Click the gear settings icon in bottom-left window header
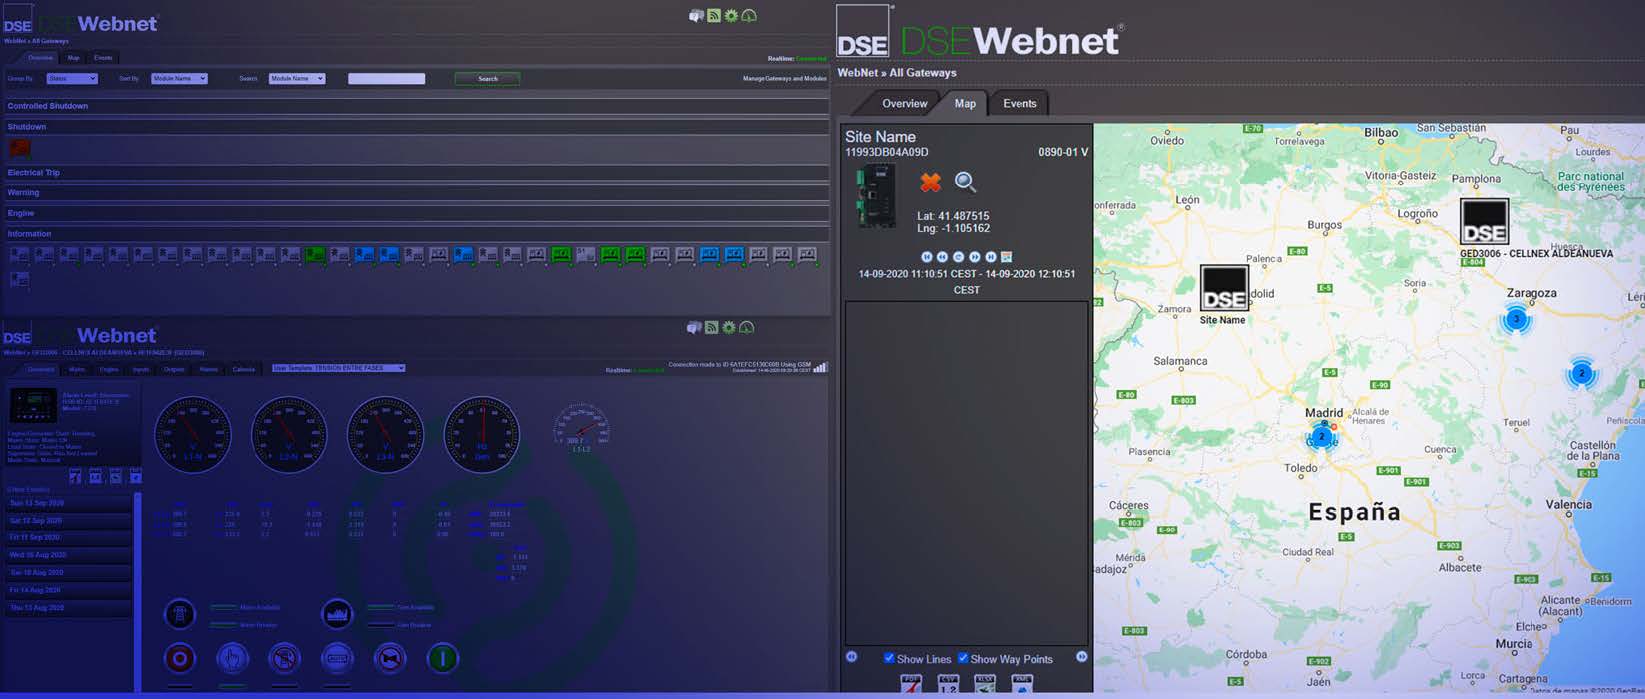 tap(729, 327)
